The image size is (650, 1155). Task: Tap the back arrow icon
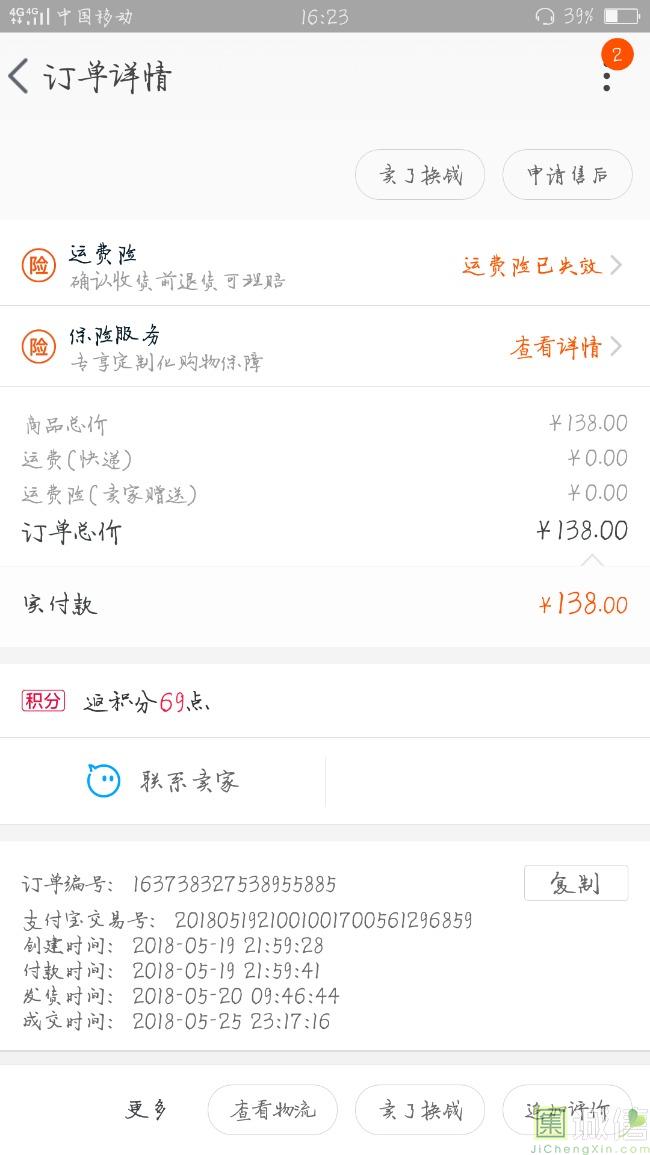[x=19, y=77]
